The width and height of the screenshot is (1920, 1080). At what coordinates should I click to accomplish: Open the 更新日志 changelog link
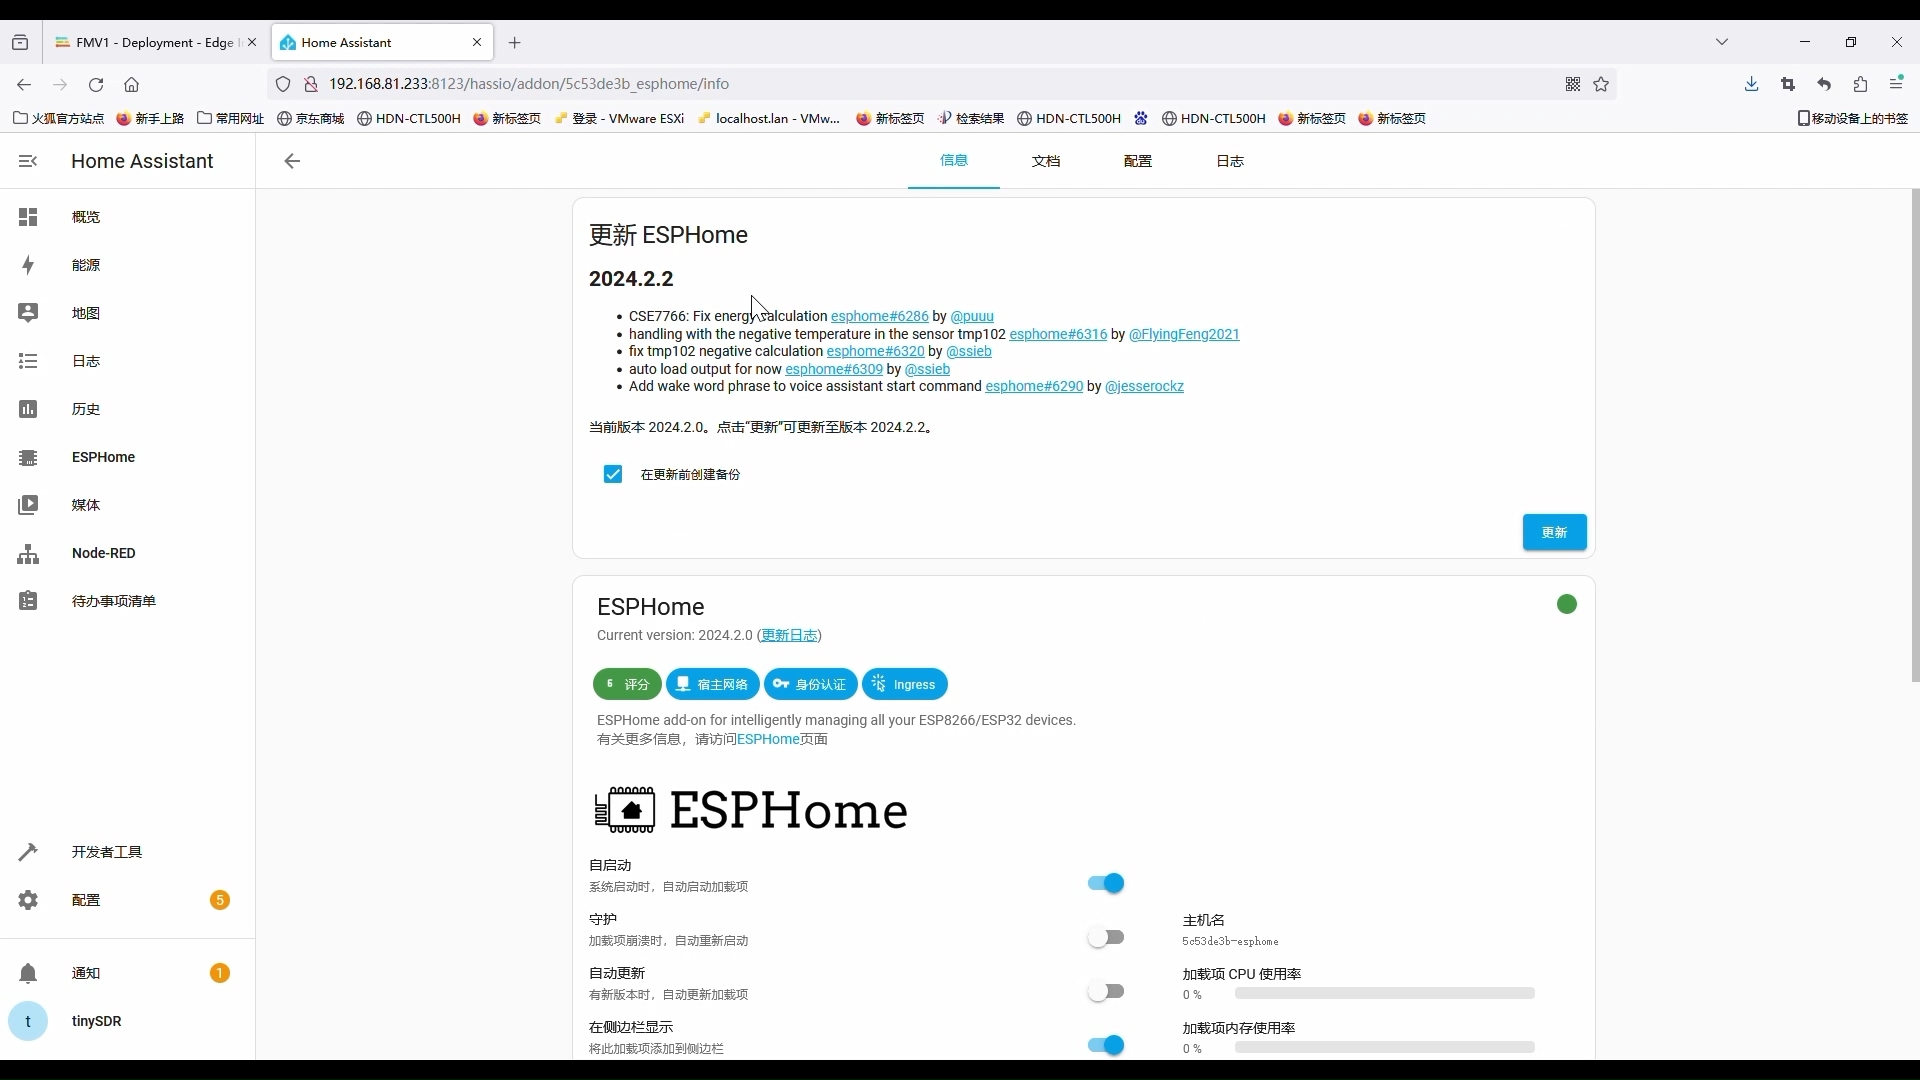(789, 635)
